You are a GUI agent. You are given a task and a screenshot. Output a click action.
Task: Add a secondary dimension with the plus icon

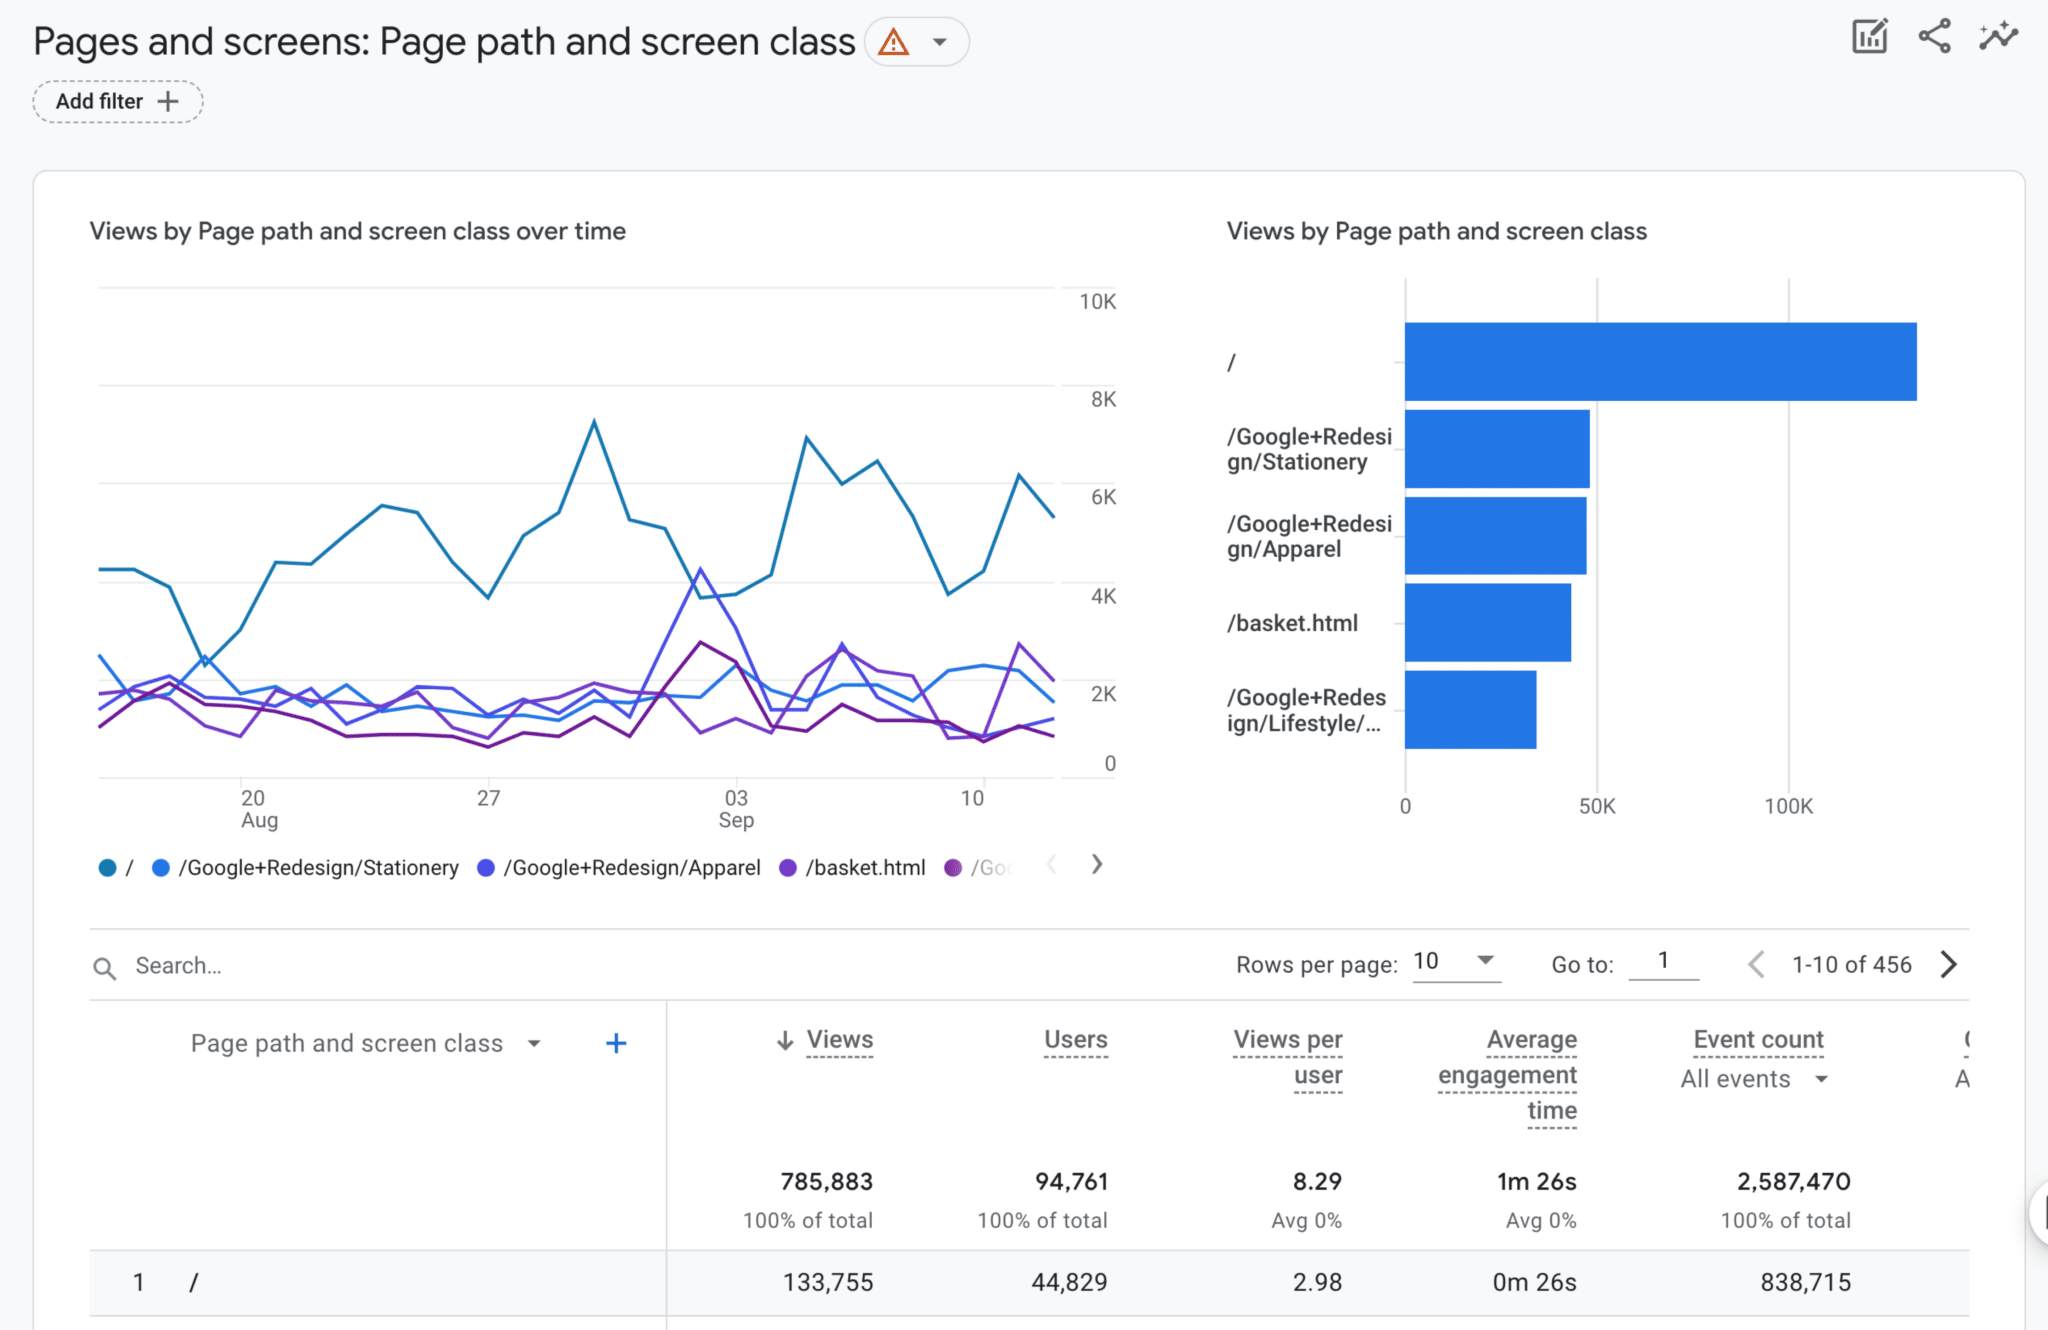[x=616, y=1043]
